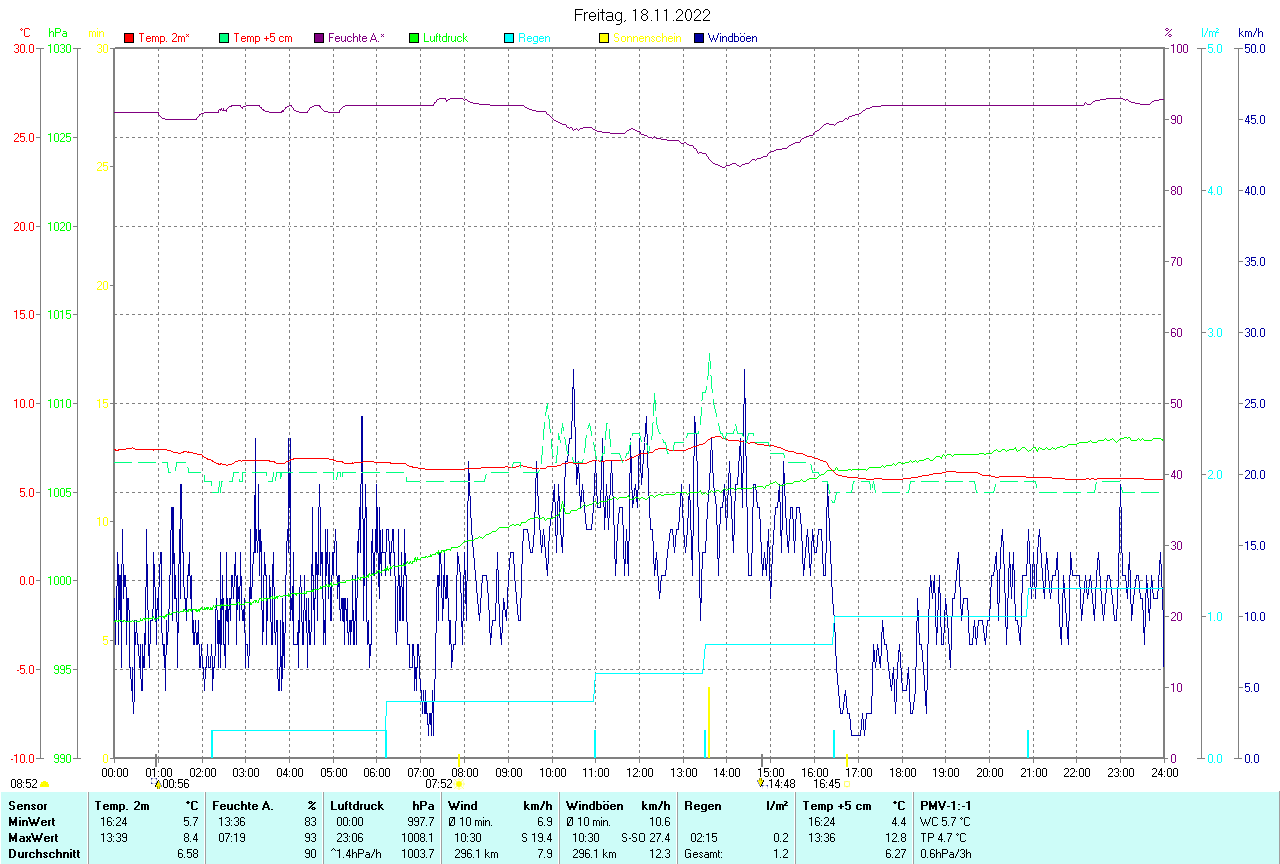
Task: Click the Temp +5 cm column header in table
Action: pos(837,806)
